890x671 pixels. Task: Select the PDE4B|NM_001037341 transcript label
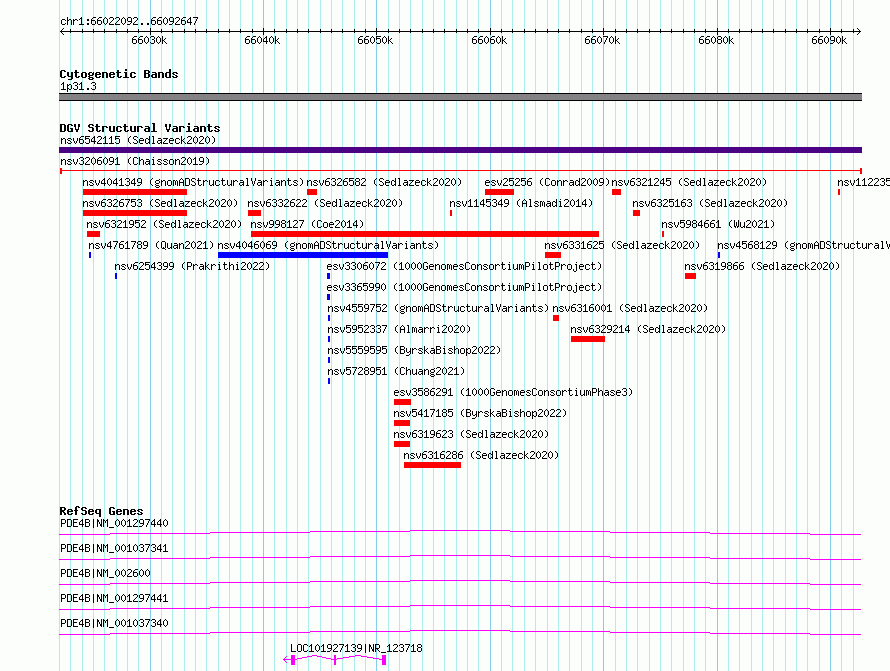coord(114,548)
